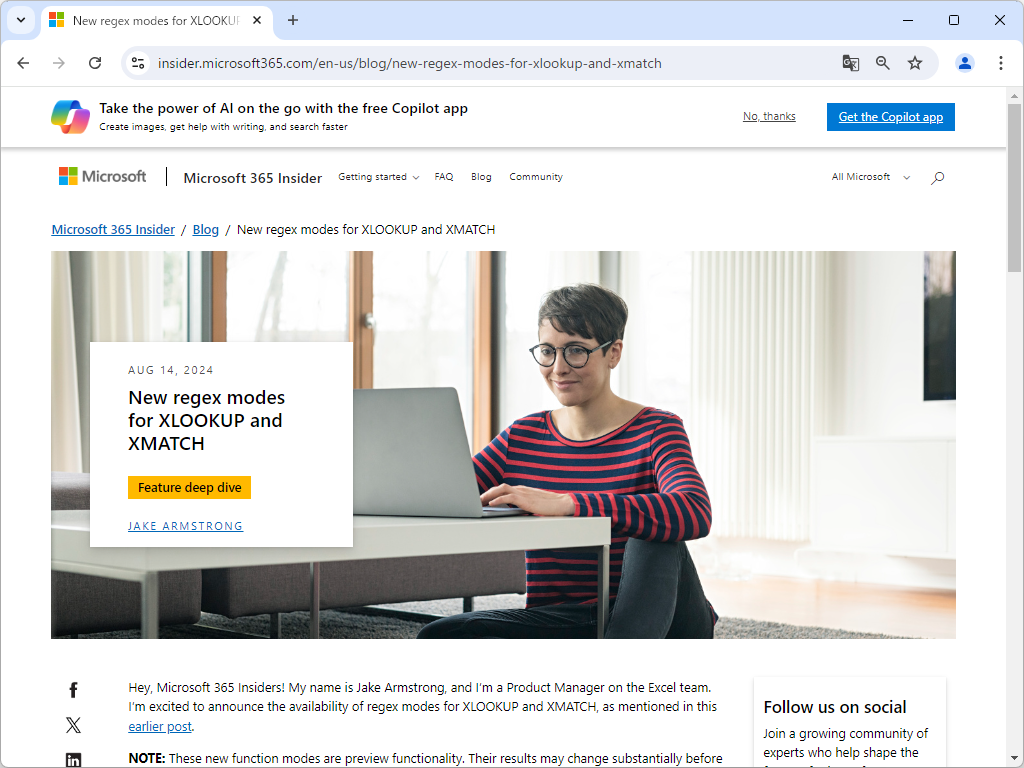
Task: Select the New regex modes for XLOOKUP tab
Action: click(x=156, y=21)
